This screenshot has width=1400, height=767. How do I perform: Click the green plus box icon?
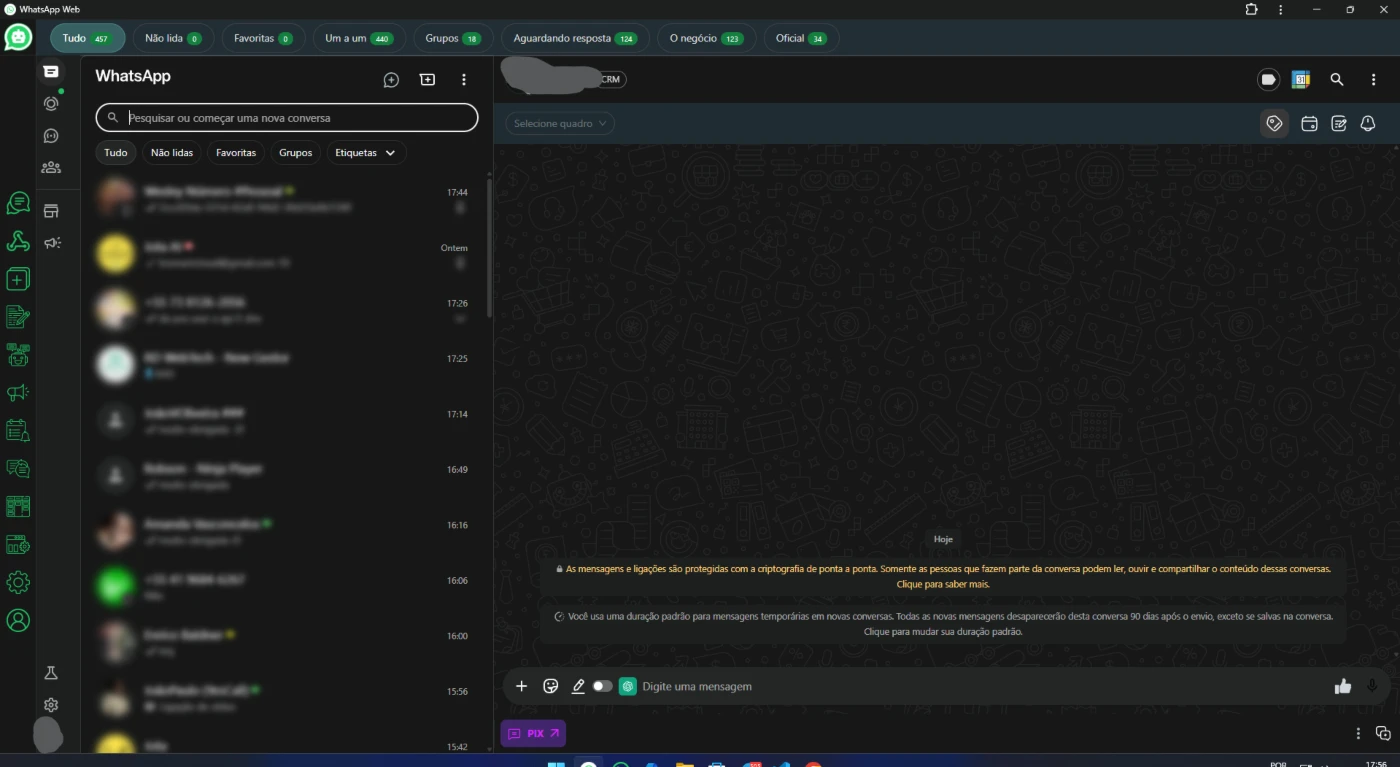[x=18, y=279]
